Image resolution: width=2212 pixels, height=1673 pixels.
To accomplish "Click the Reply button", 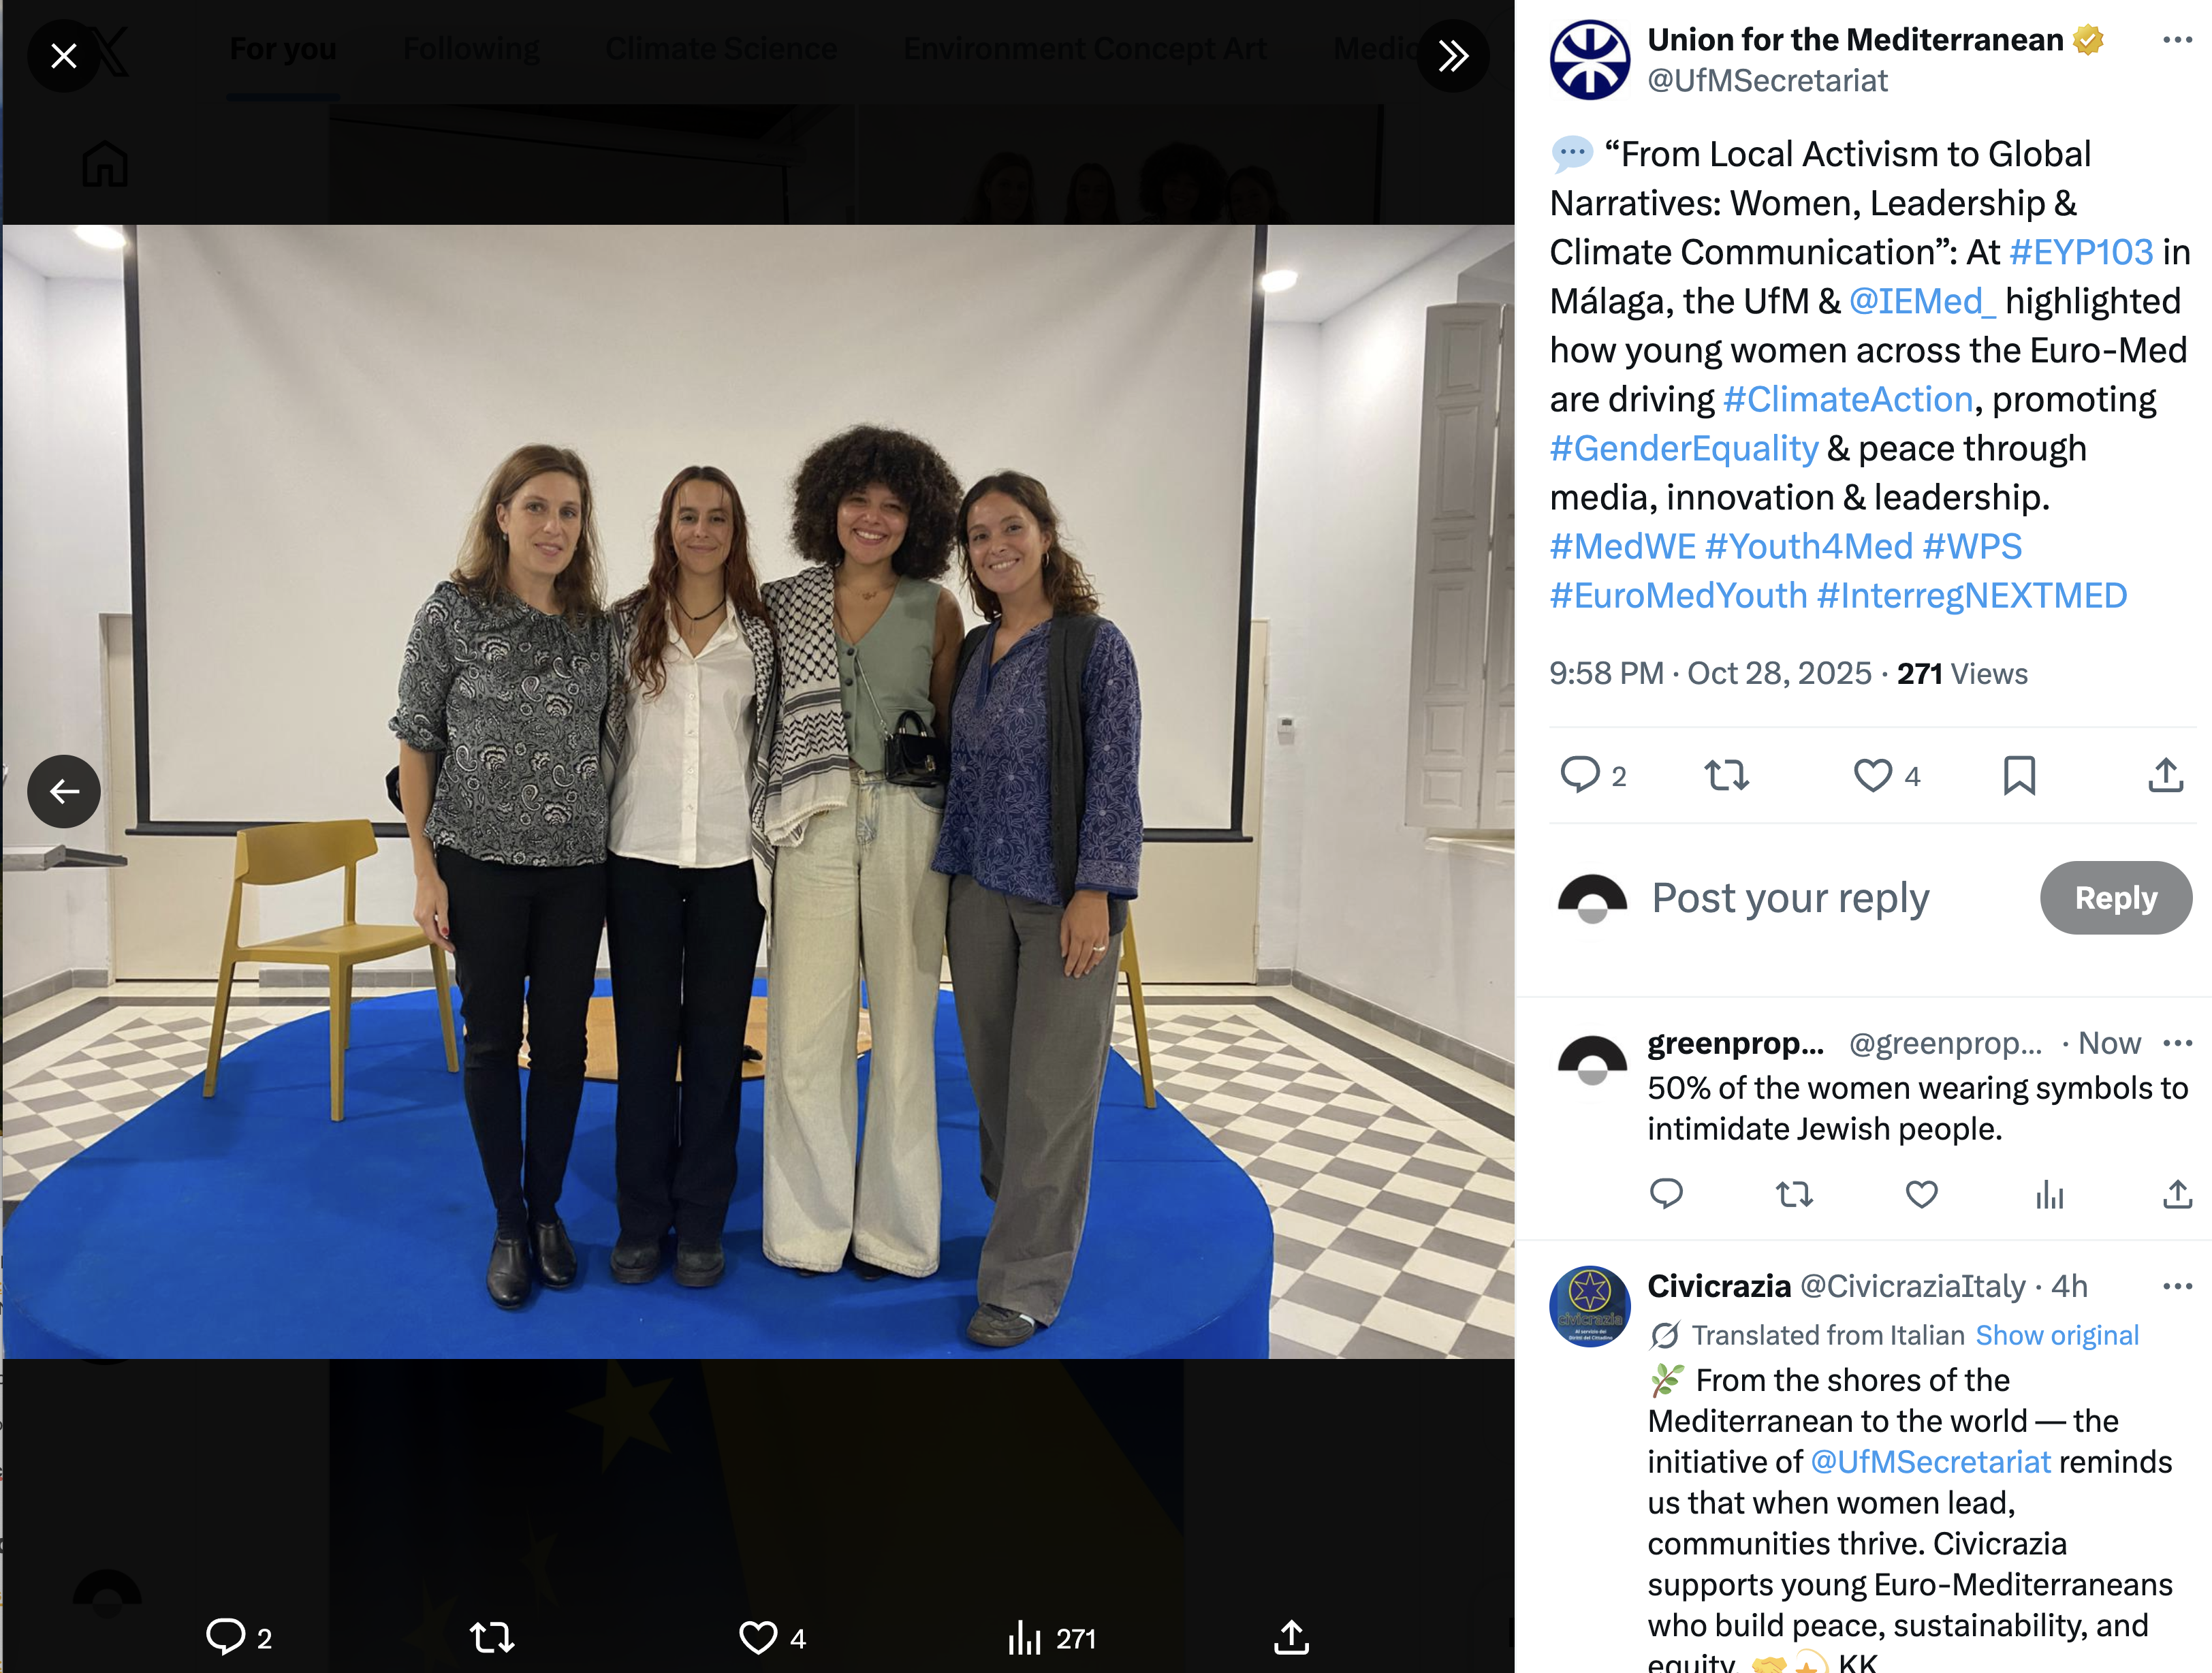I will (2116, 898).
